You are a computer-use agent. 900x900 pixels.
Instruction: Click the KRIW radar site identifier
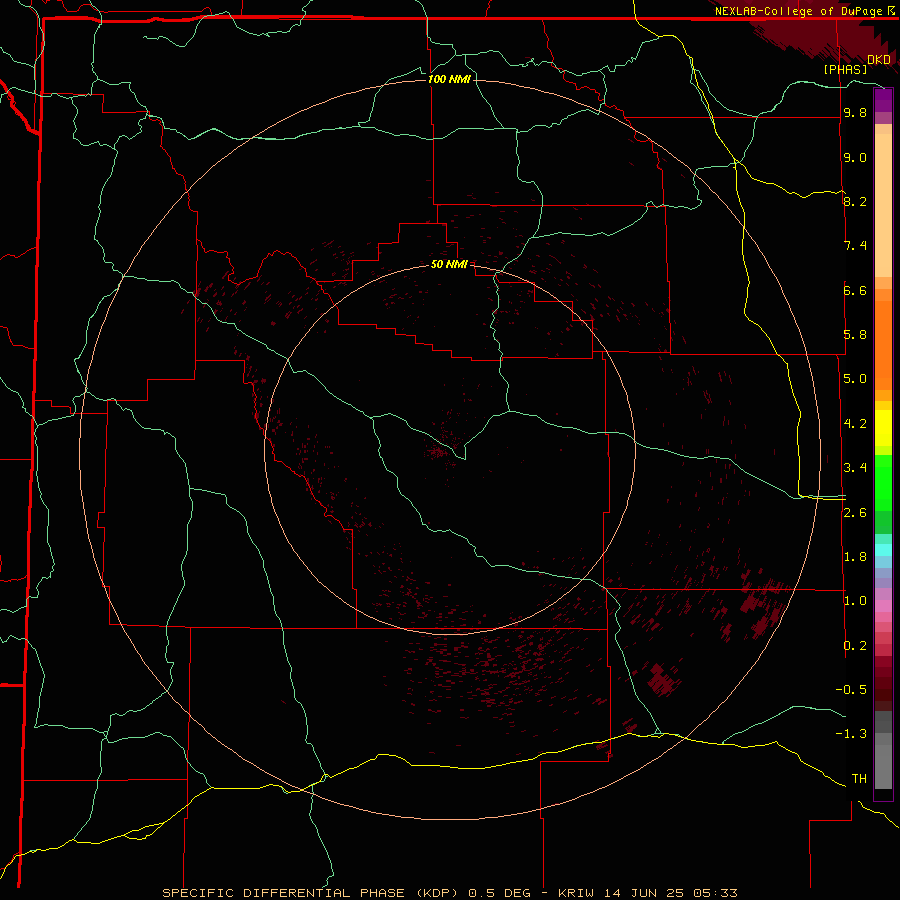(x=575, y=893)
